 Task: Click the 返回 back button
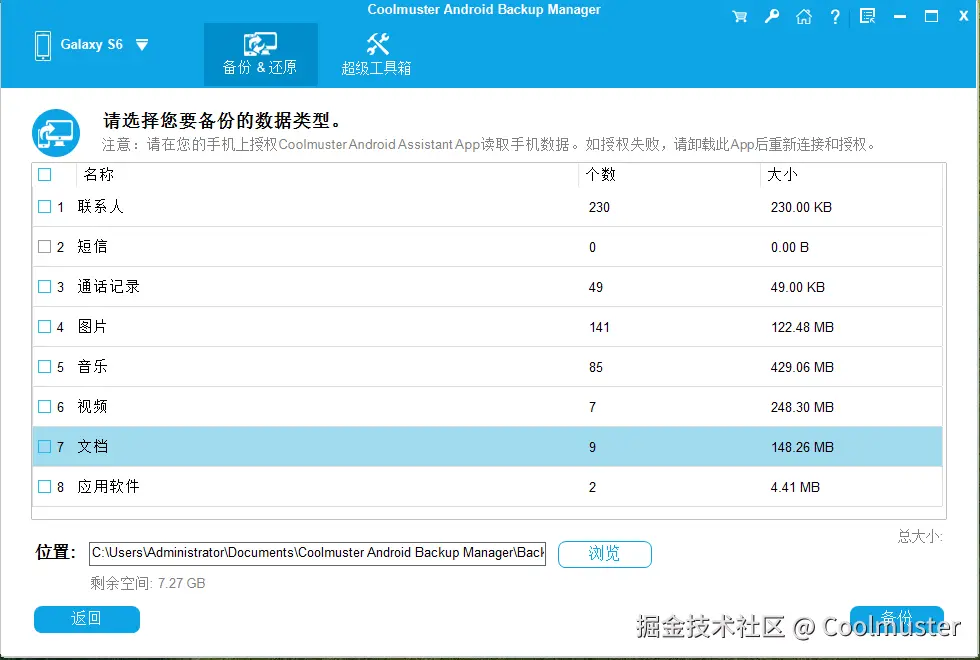pyautogui.click(x=87, y=619)
